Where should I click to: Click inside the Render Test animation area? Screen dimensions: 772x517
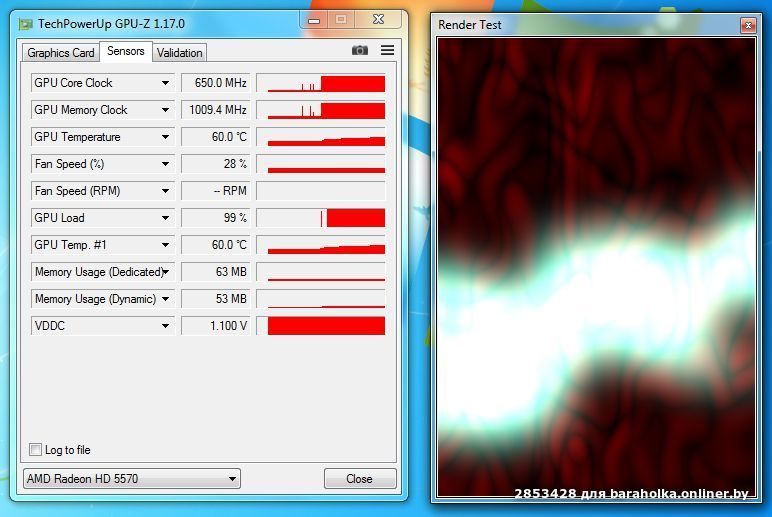596,268
